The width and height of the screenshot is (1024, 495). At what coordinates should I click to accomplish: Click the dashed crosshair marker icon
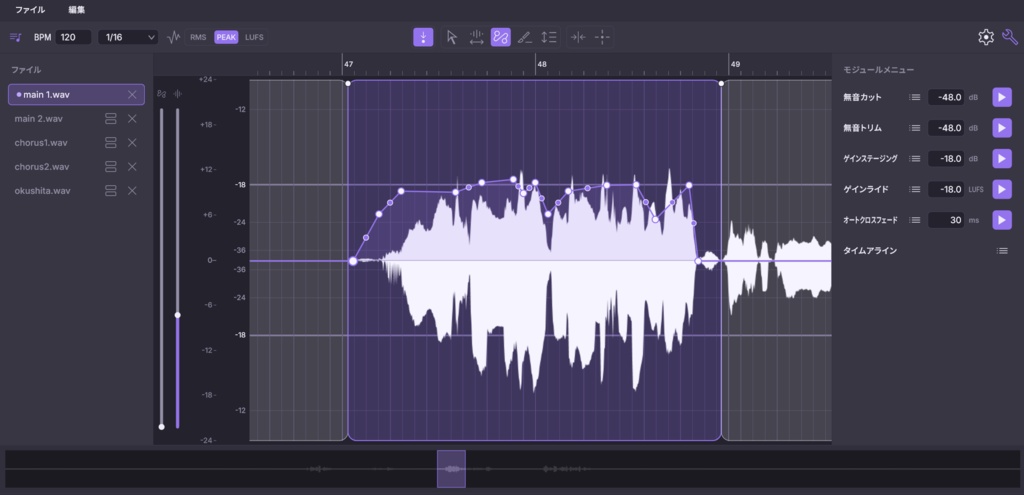tap(602, 37)
